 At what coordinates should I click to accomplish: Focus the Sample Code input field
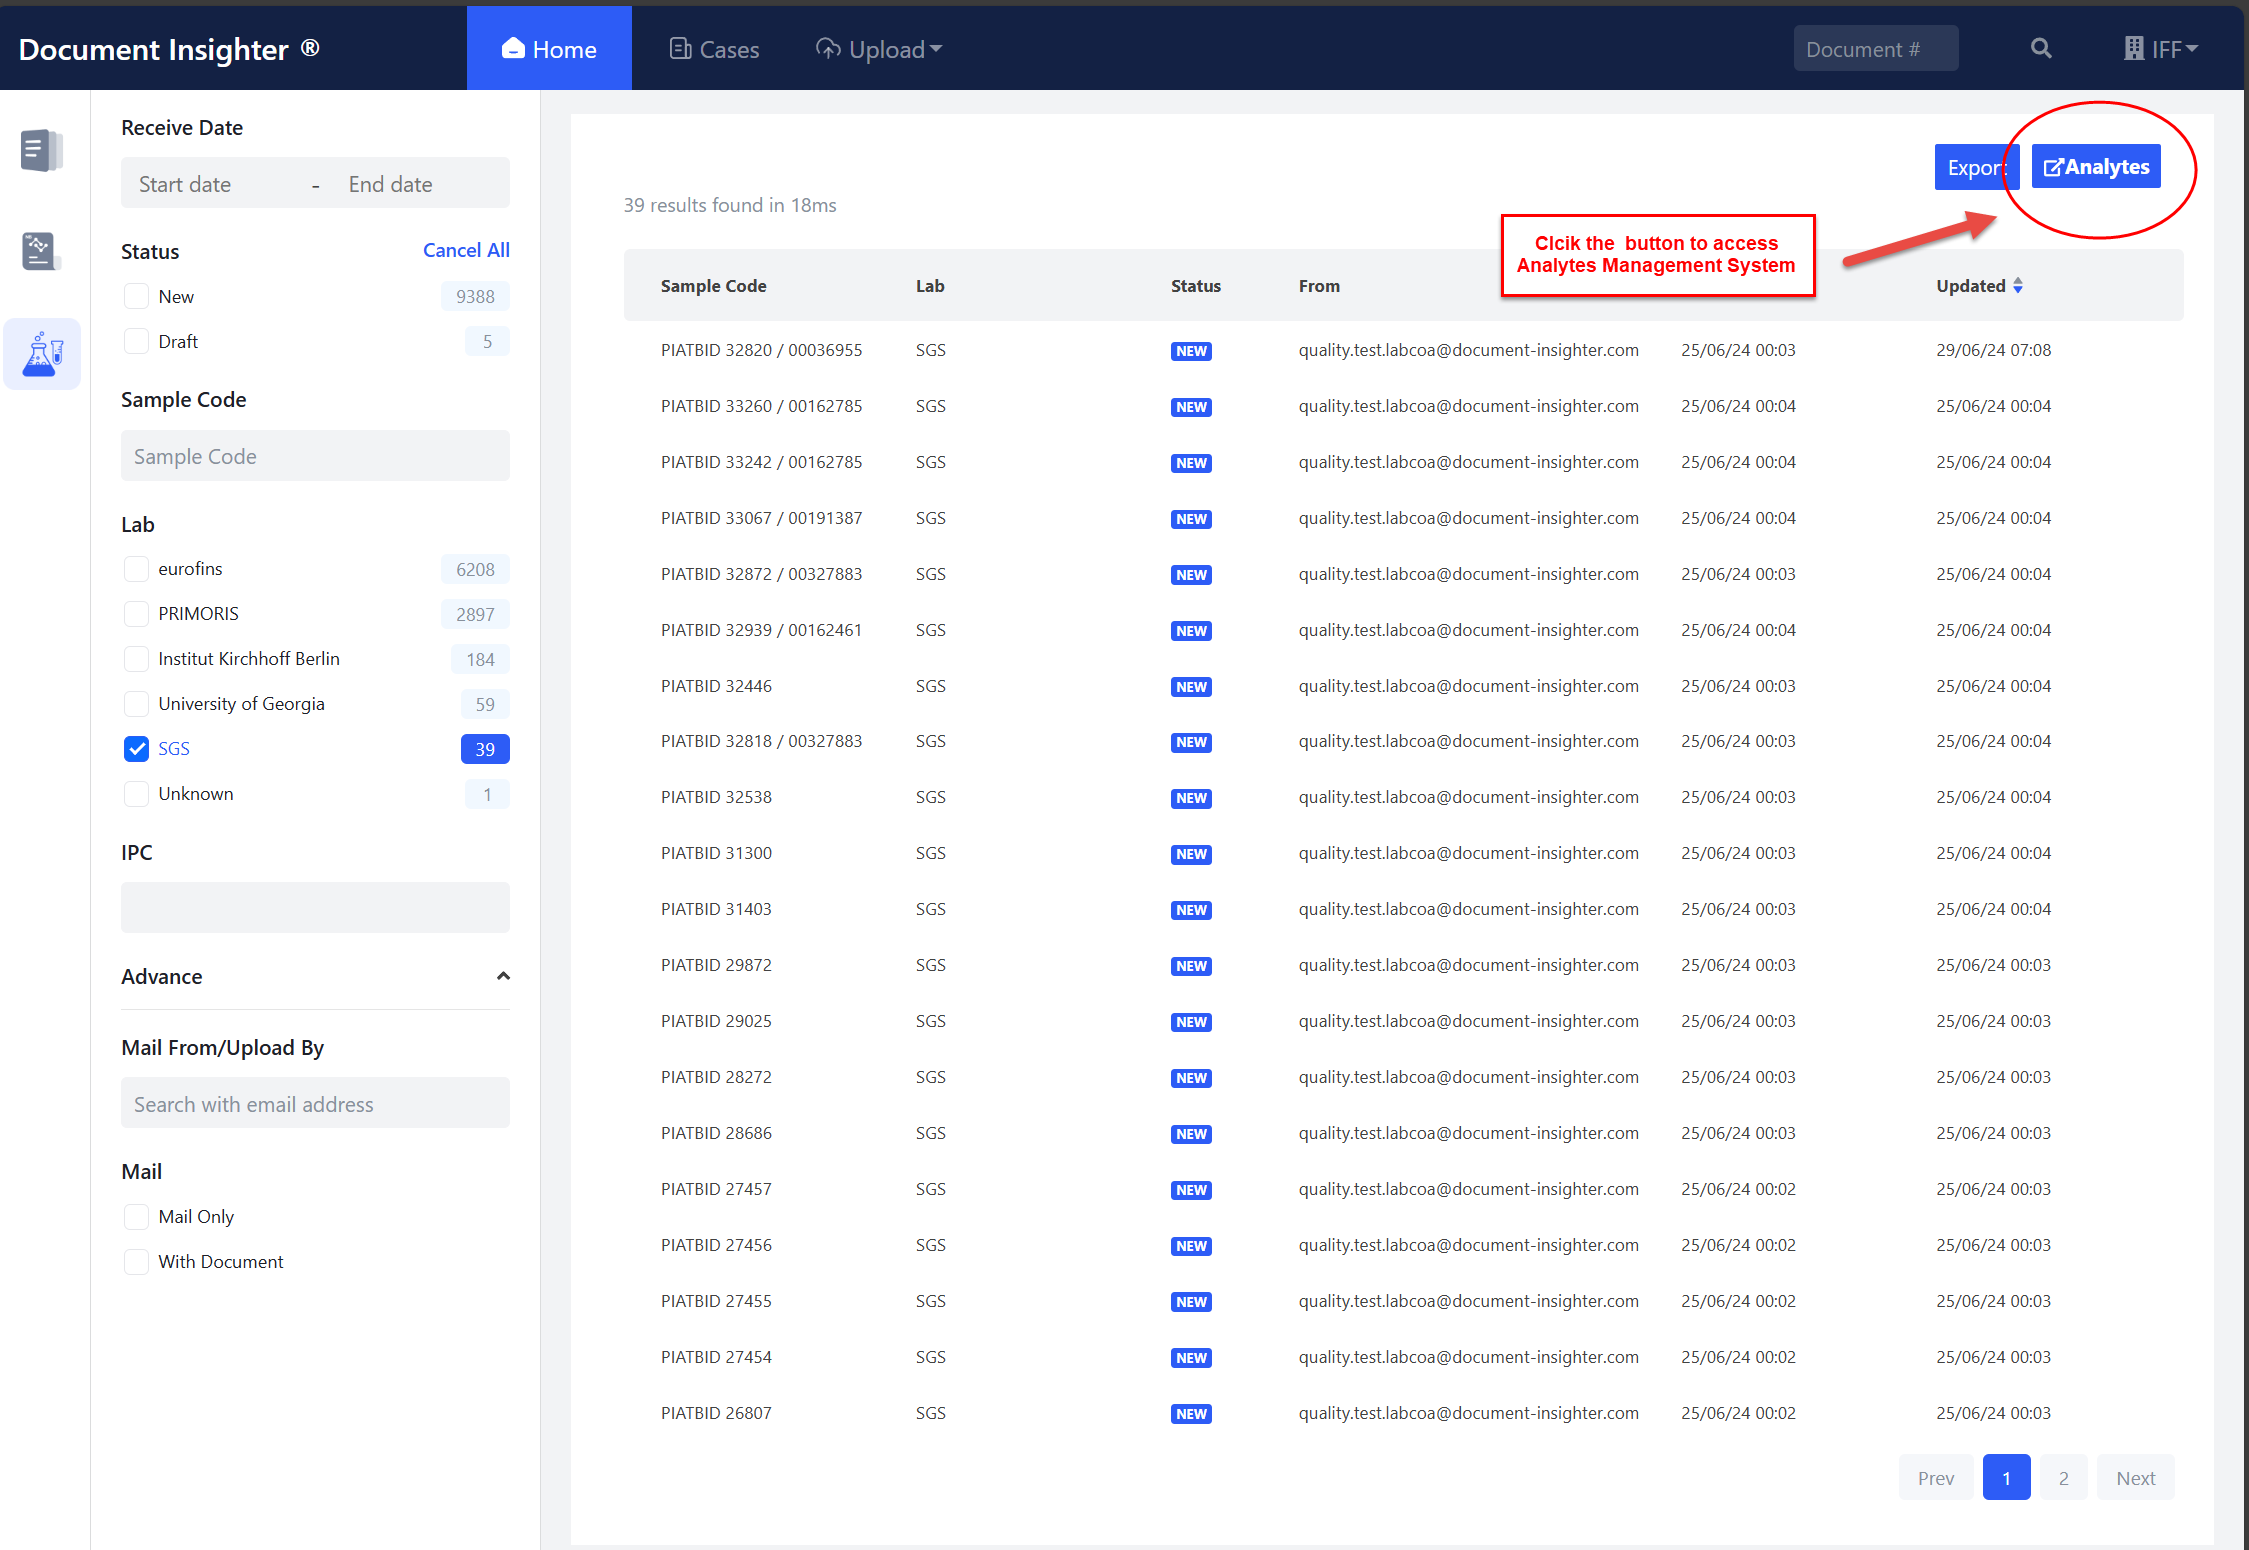[315, 456]
